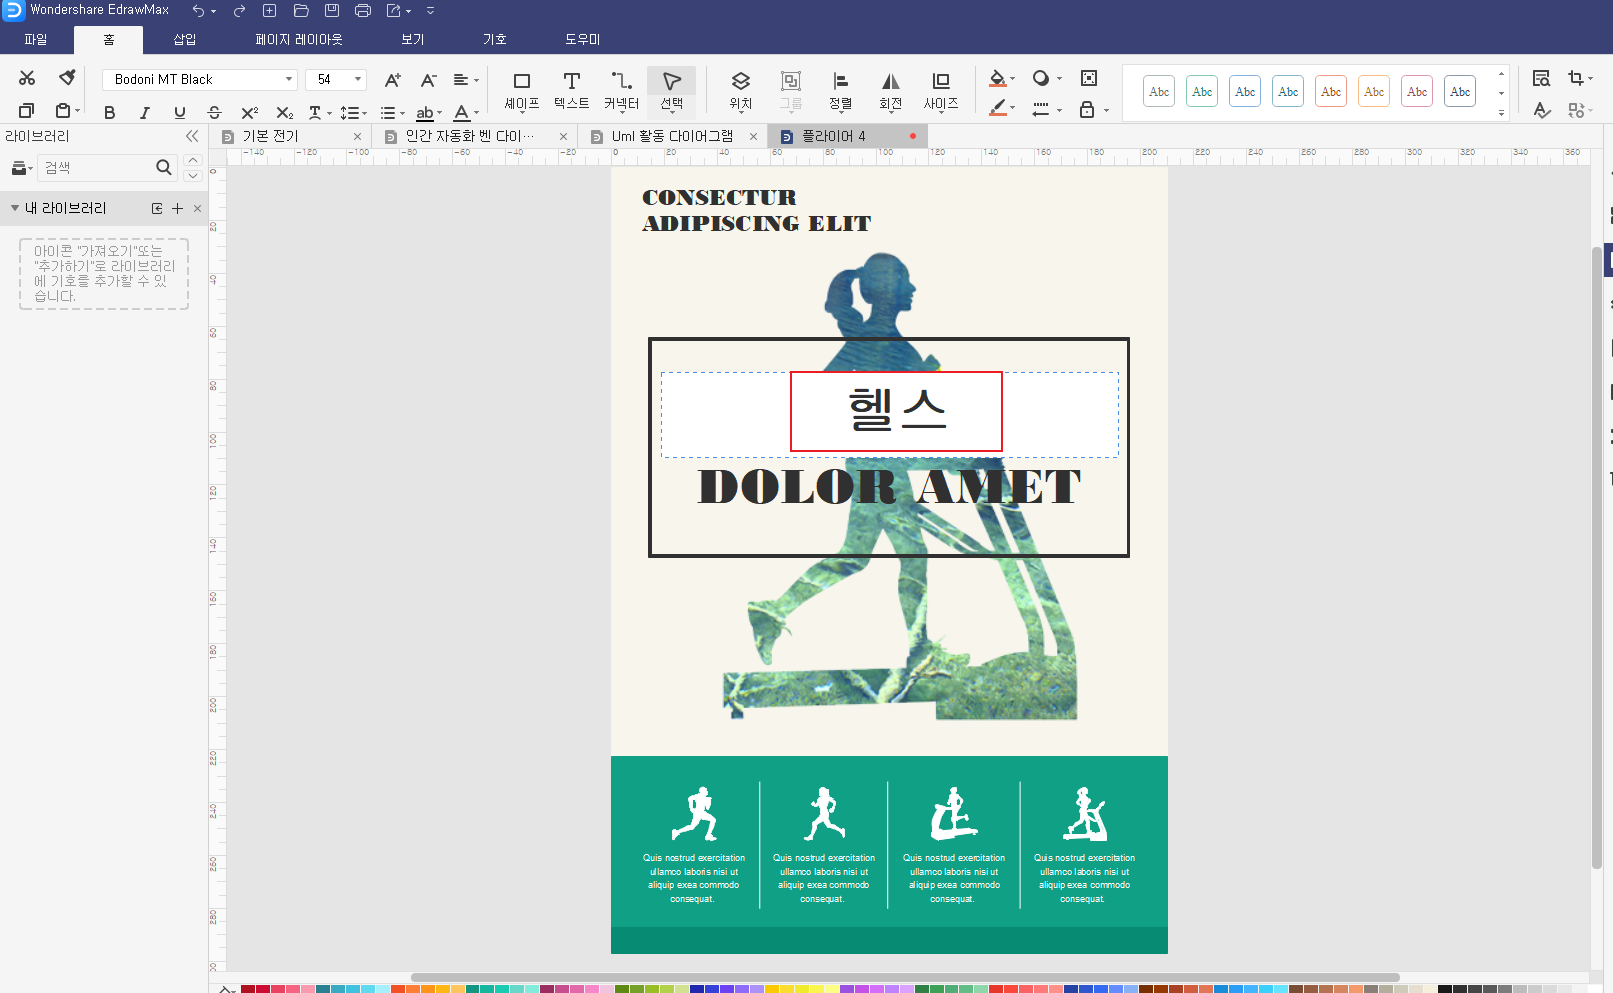Click the Open folder icon
Screen dimensions: 1613x993
(301, 11)
